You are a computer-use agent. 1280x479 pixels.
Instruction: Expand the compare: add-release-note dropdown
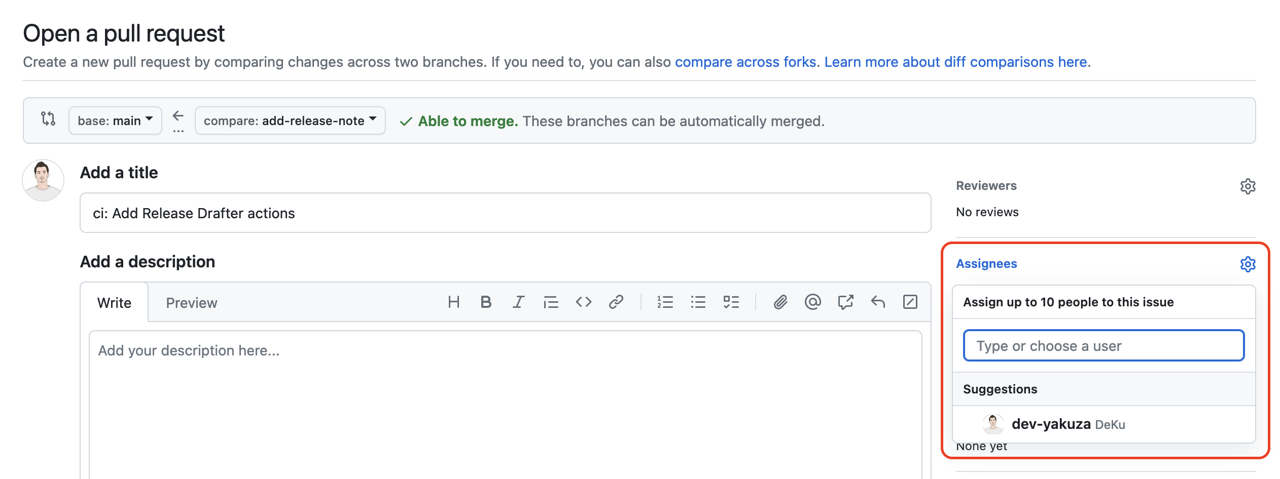[290, 121]
